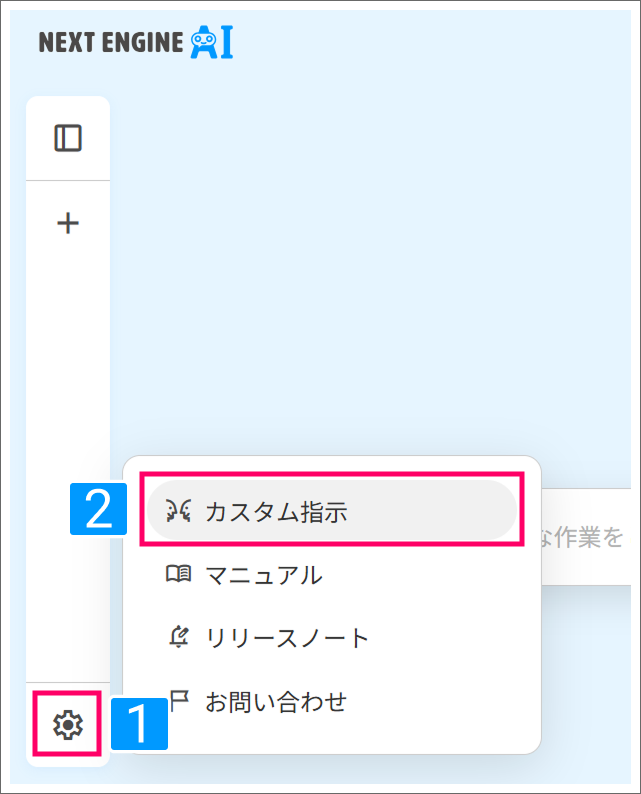Click the blue number 1 badge
This screenshot has height=794, width=641.
pyautogui.click(x=139, y=724)
